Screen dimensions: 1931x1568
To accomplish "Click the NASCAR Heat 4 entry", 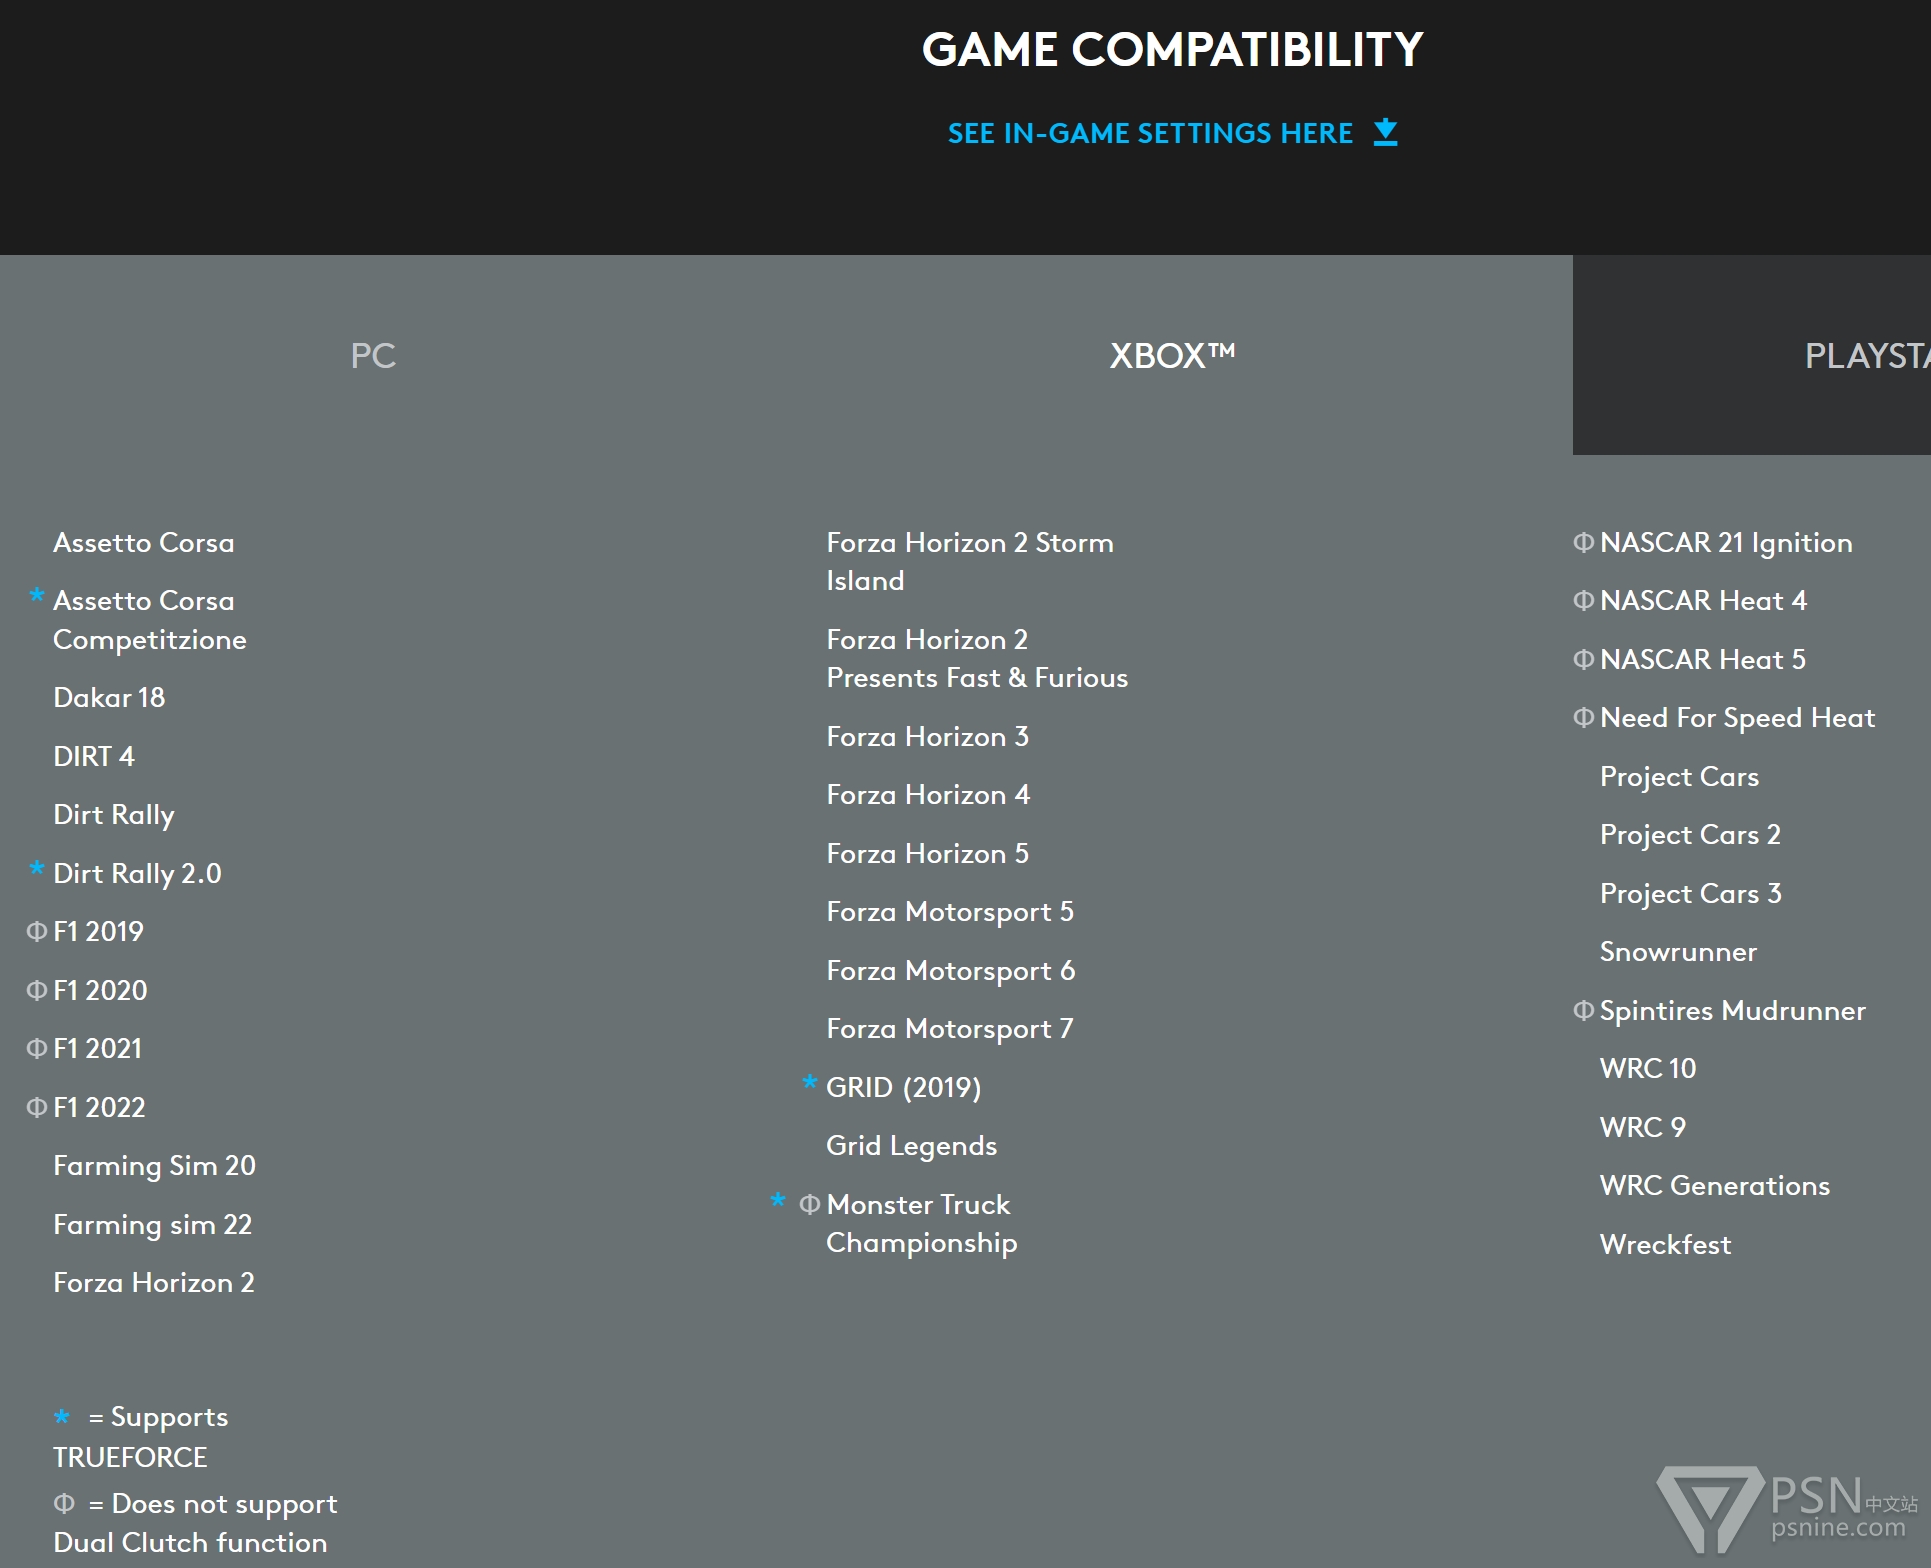I will (x=1703, y=601).
